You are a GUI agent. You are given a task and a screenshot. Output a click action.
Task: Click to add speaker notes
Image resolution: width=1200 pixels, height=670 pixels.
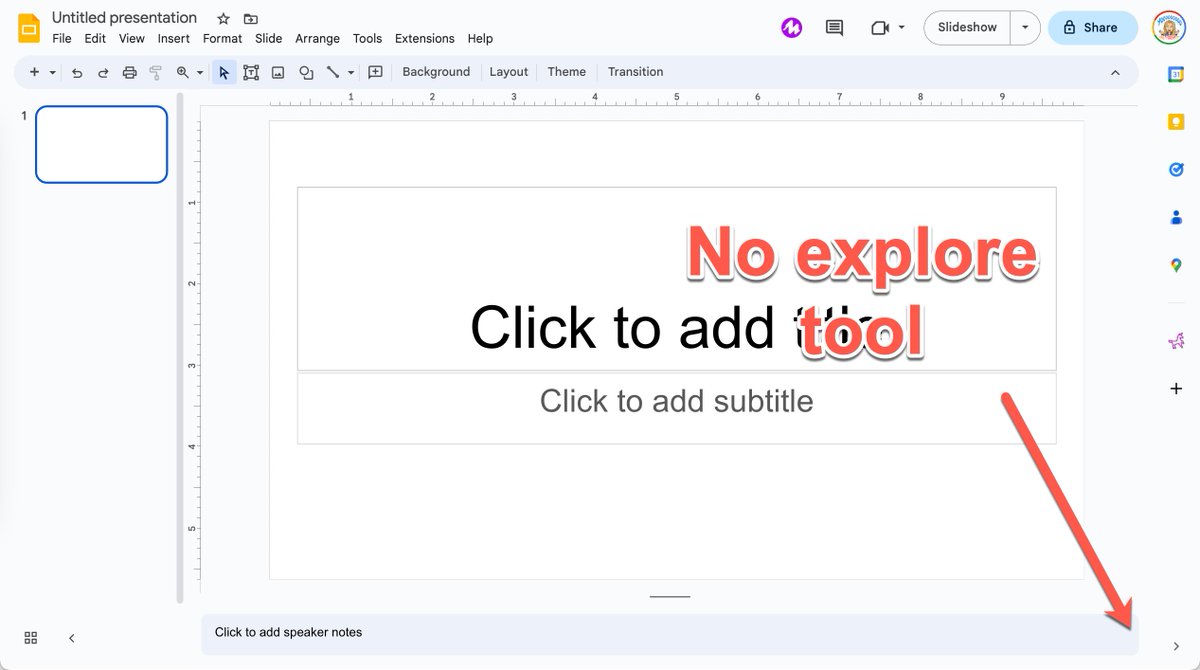coord(669,634)
